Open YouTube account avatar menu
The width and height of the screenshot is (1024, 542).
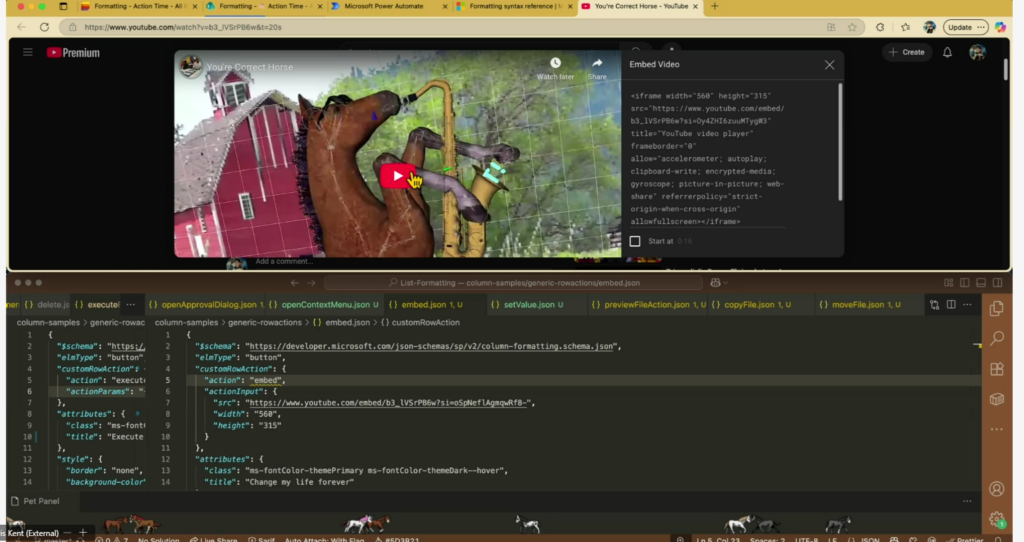click(x=977, y=52)
